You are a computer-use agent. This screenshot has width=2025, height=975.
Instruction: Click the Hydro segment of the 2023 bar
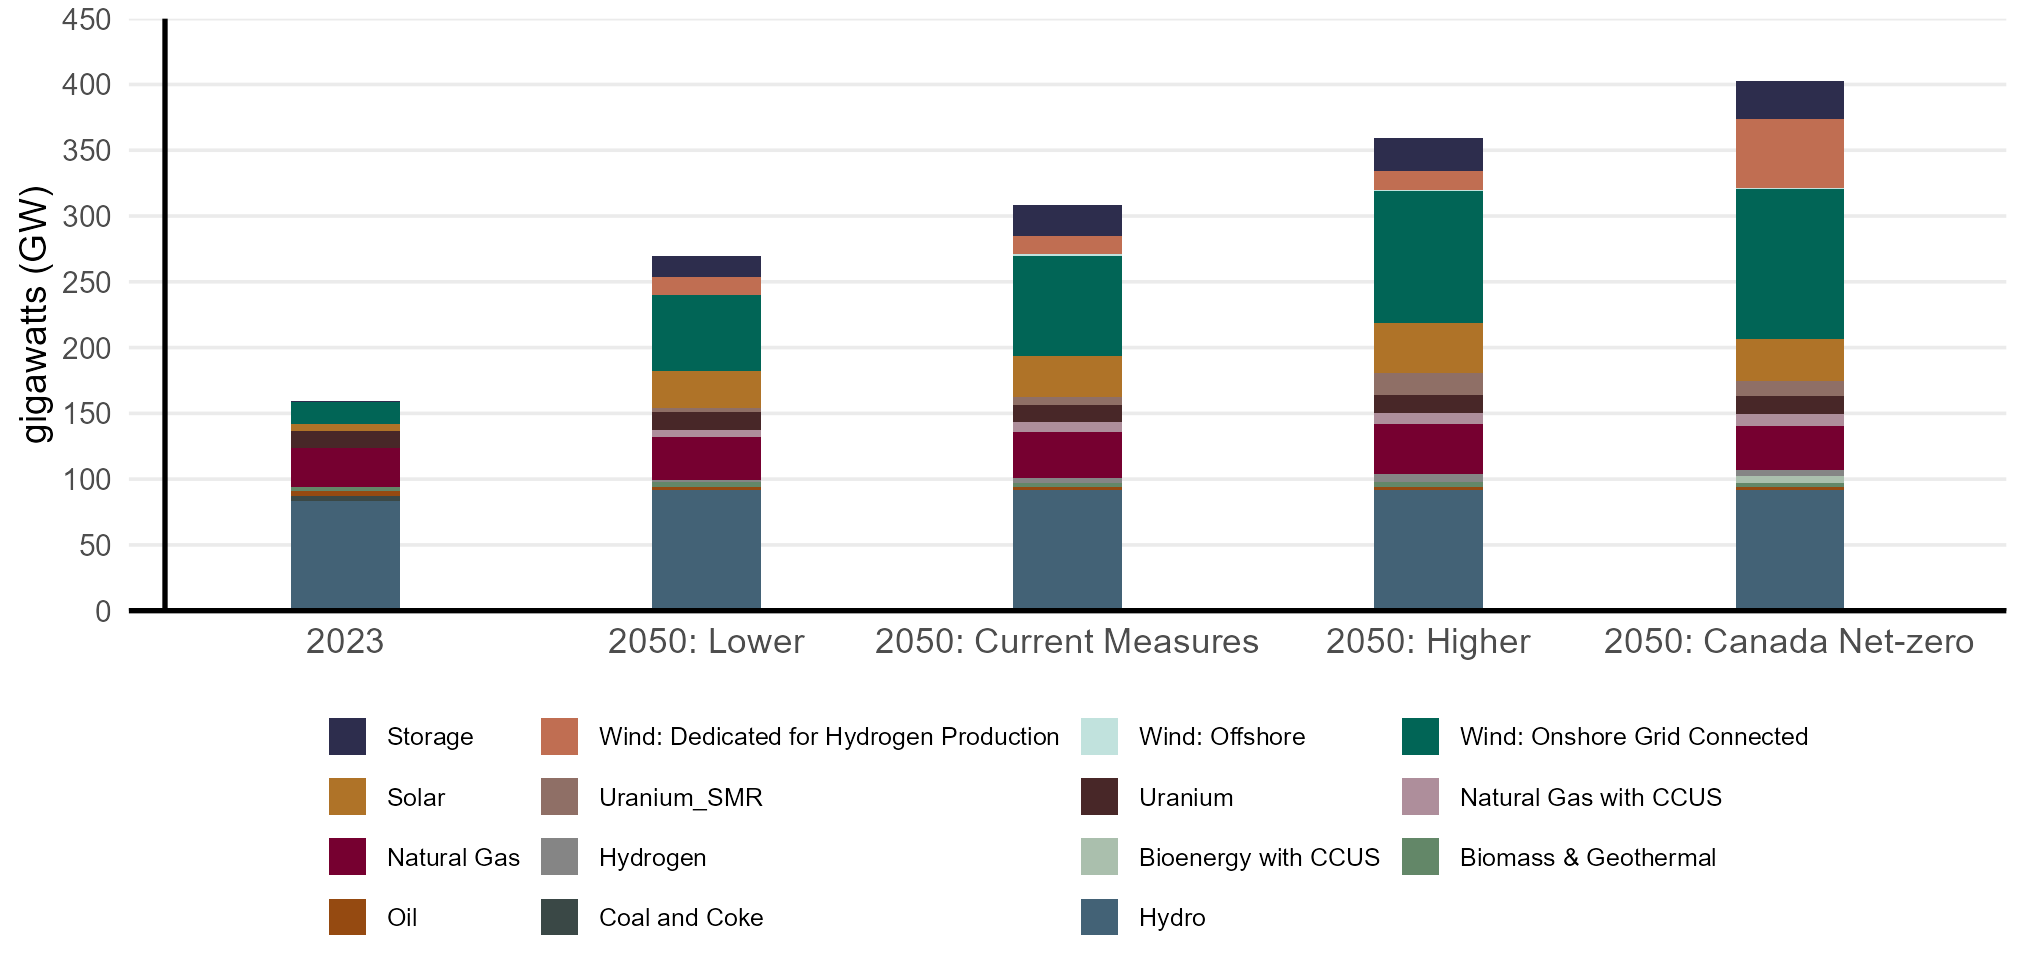coord(345,555)
